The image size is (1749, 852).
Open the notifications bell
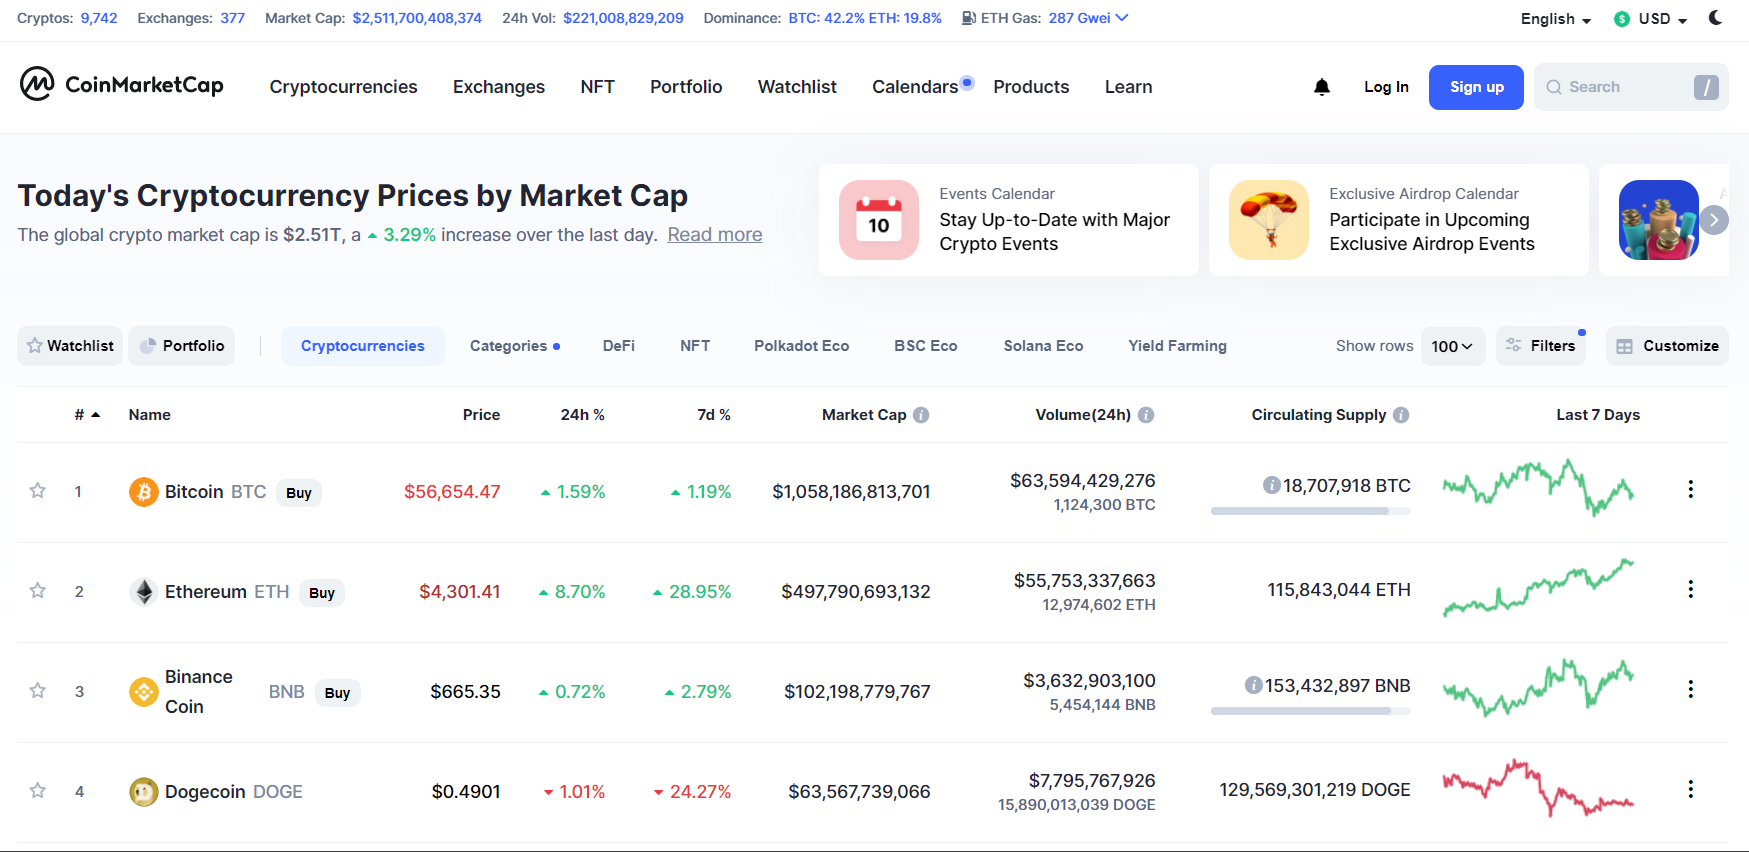click(x=1322, y=87)
